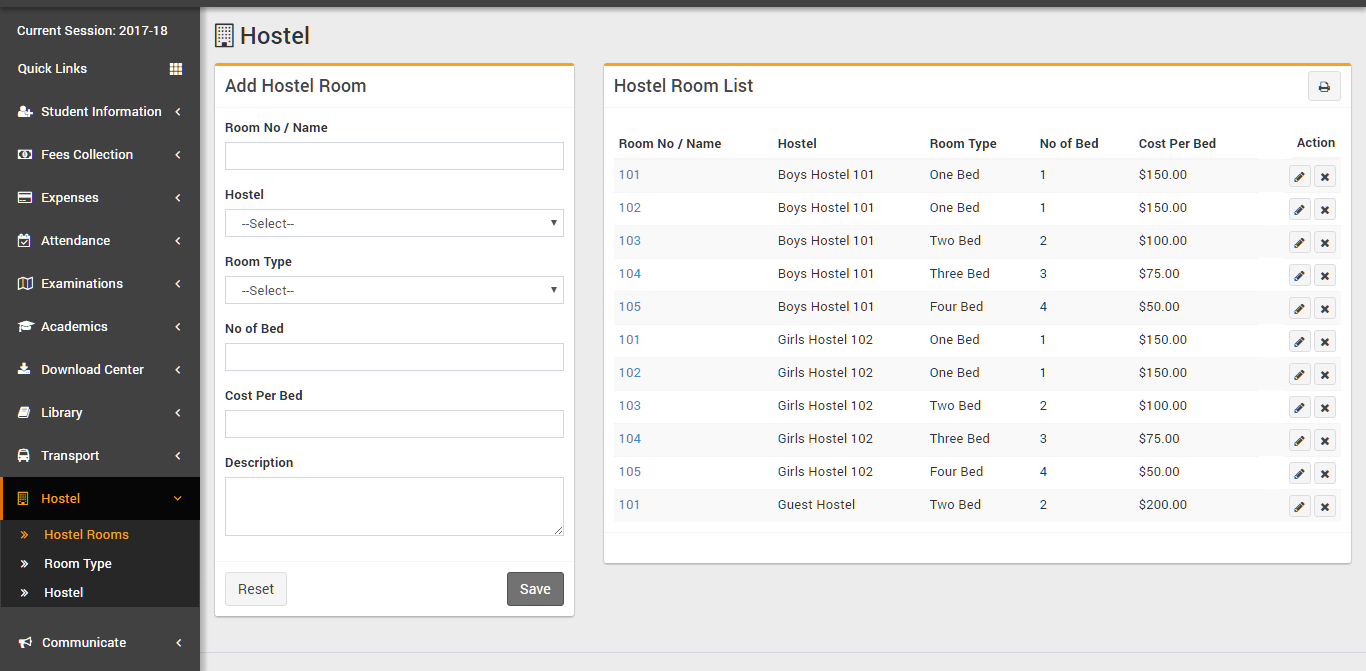Open the Room Type submenu item
Viewport: 1366px width, 671px height.
coord(78,564)
